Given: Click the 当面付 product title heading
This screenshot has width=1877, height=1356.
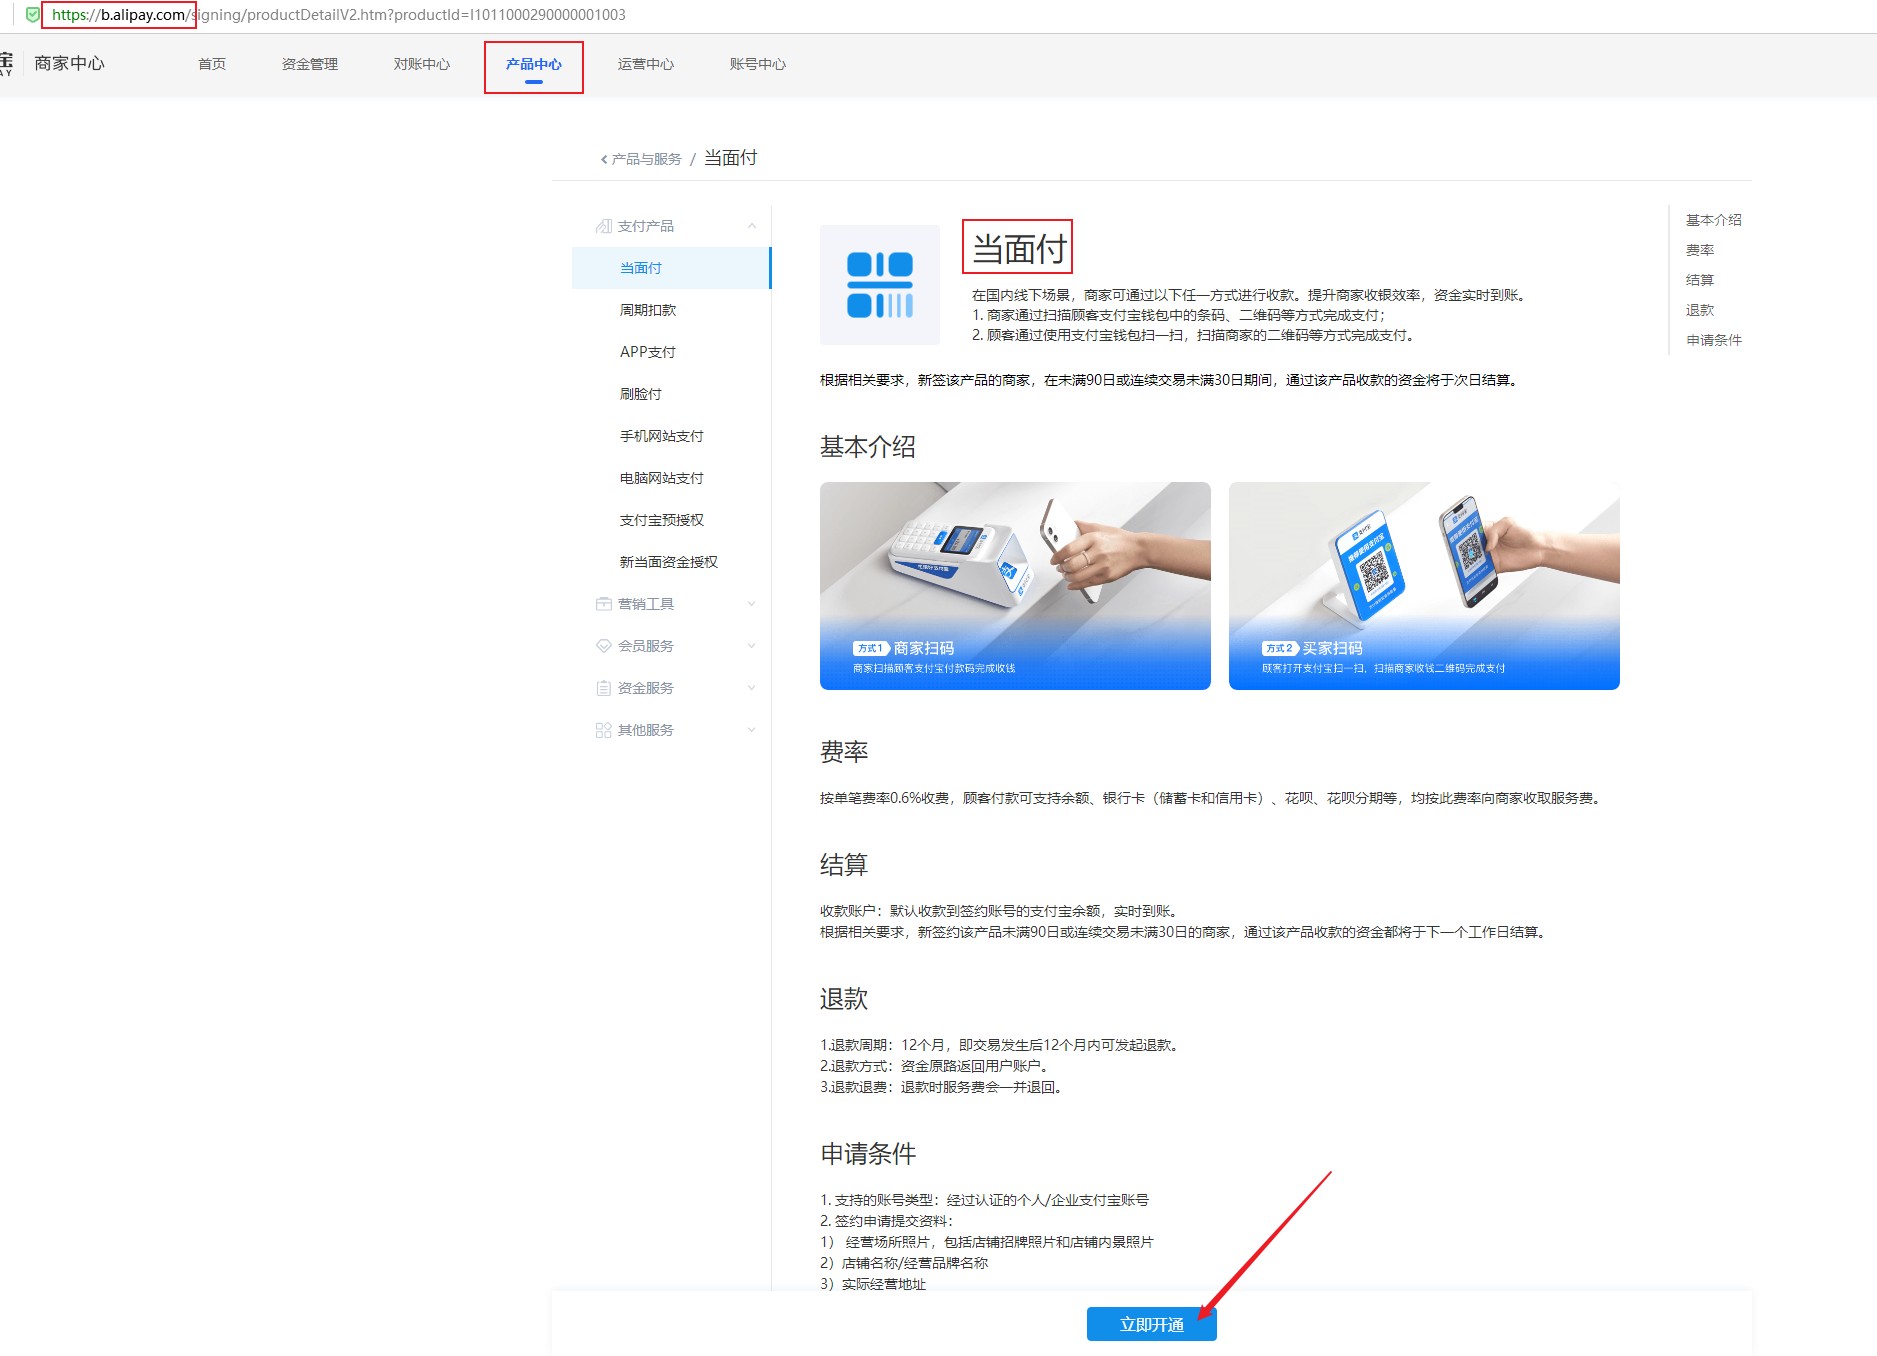Looking at the screenshot, I should pos(1019,248).
